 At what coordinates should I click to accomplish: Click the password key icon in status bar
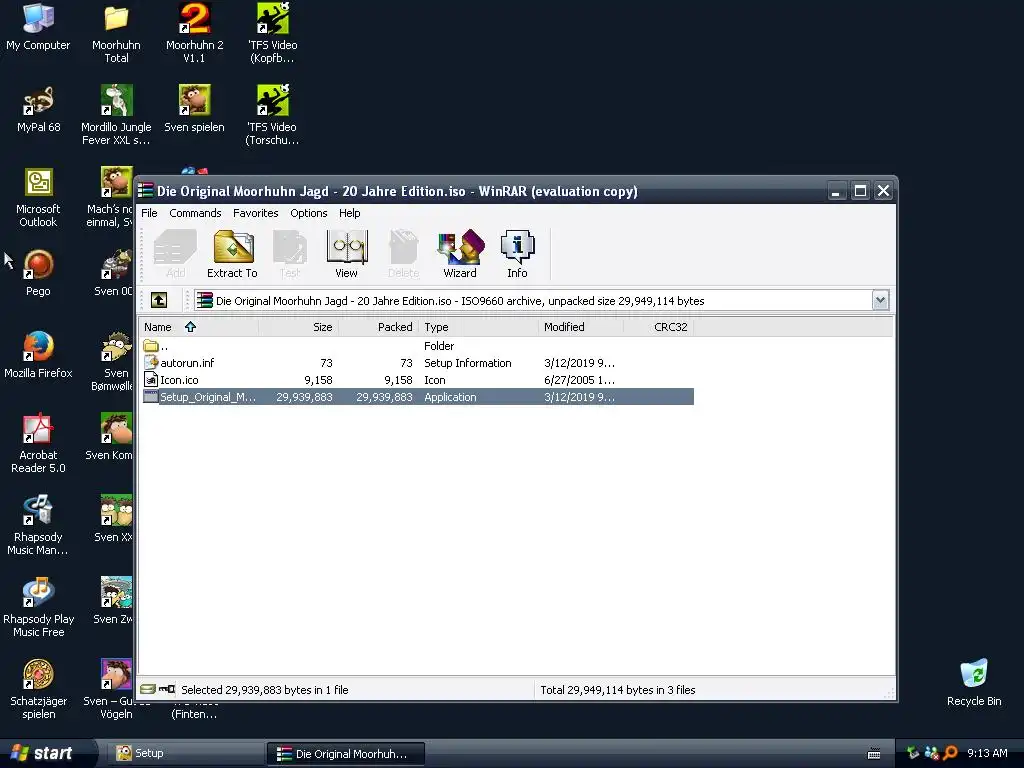click(x=167, y=689)
